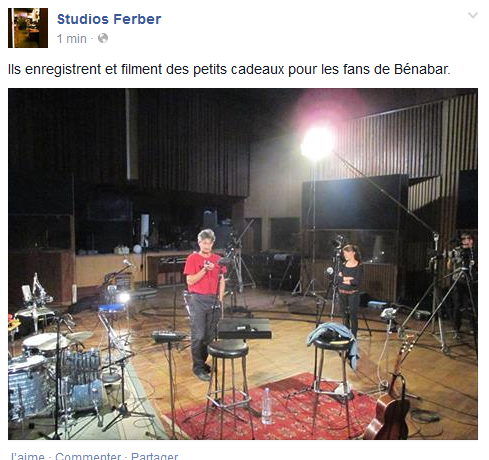489x460 pixels.
Task: Click the black music stand in the photo
Action: [244, 328]
